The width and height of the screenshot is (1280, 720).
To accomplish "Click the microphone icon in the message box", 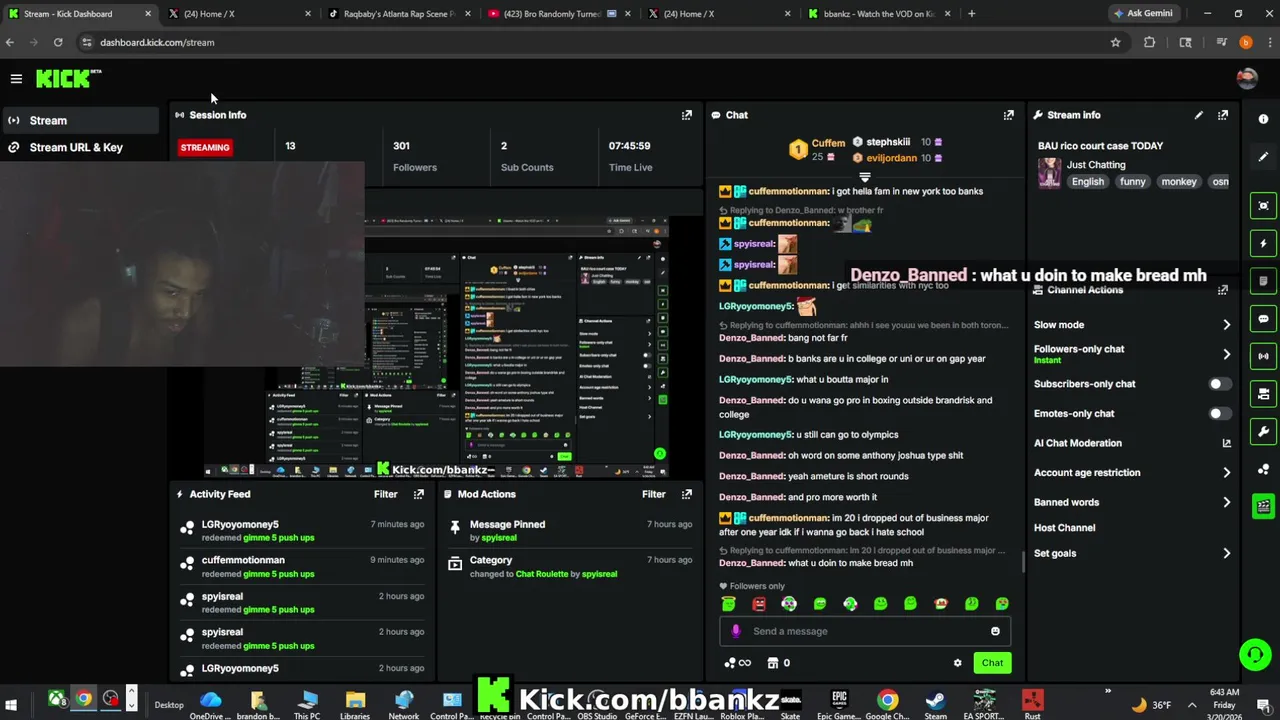I will coord(736,631).
